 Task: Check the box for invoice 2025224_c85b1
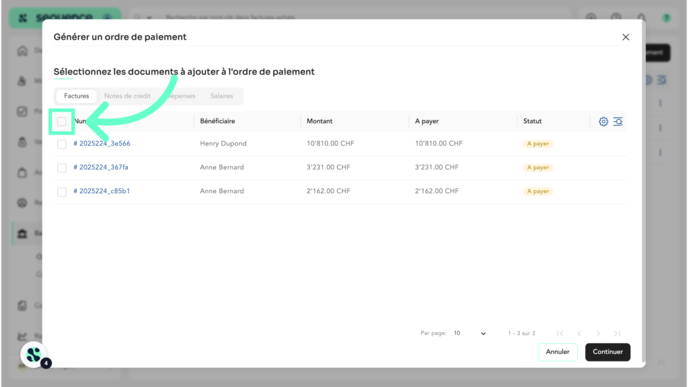(61, 192)
